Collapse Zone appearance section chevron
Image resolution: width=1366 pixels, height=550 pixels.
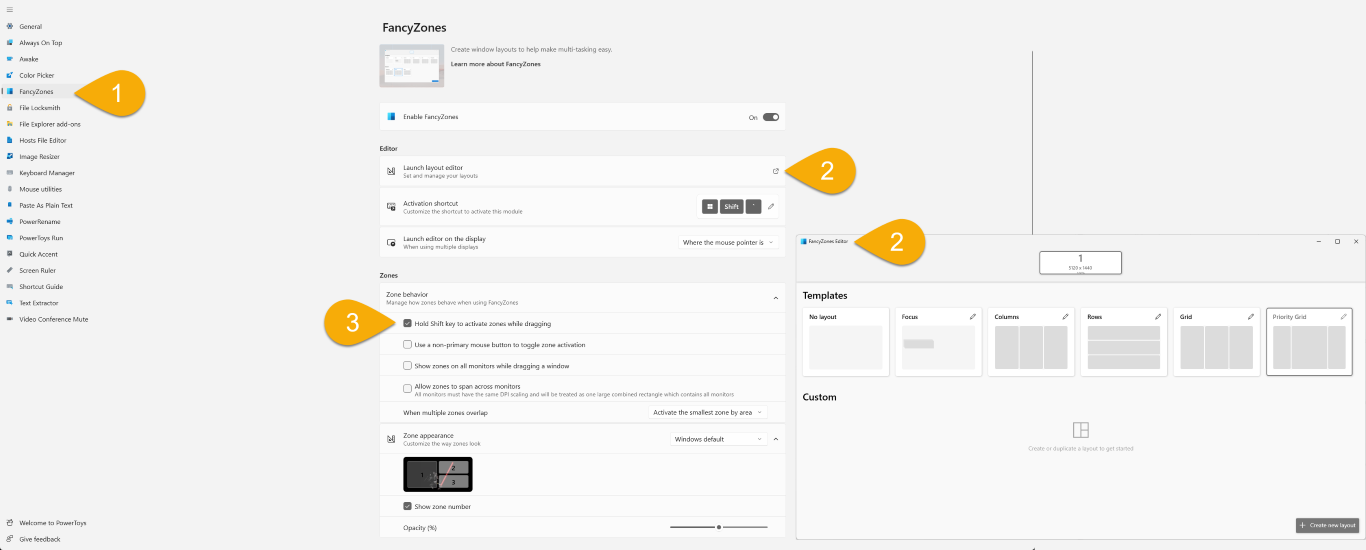click(x=776, y=439)
